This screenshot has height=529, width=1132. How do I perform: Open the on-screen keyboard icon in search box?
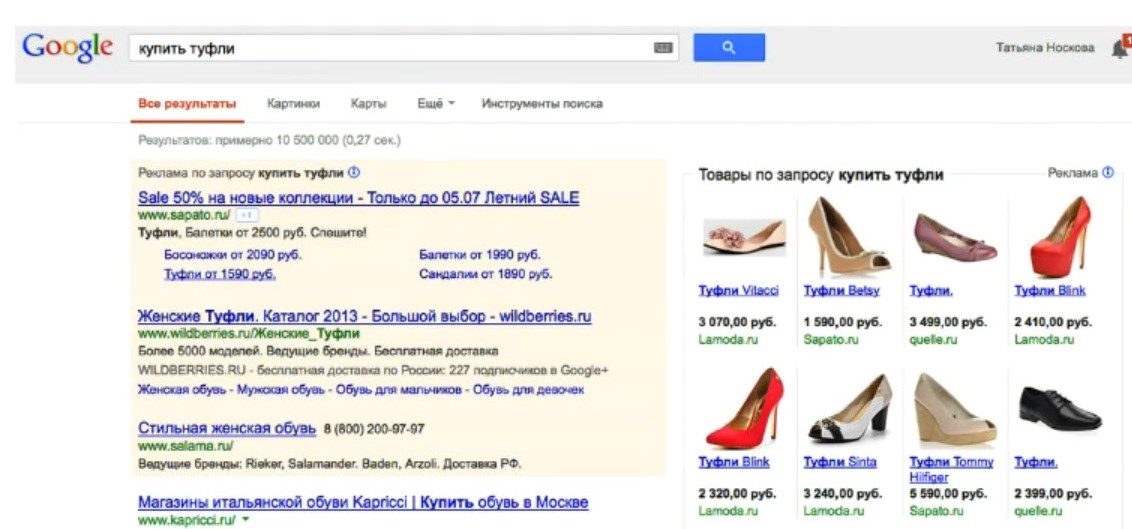[663, 48]
